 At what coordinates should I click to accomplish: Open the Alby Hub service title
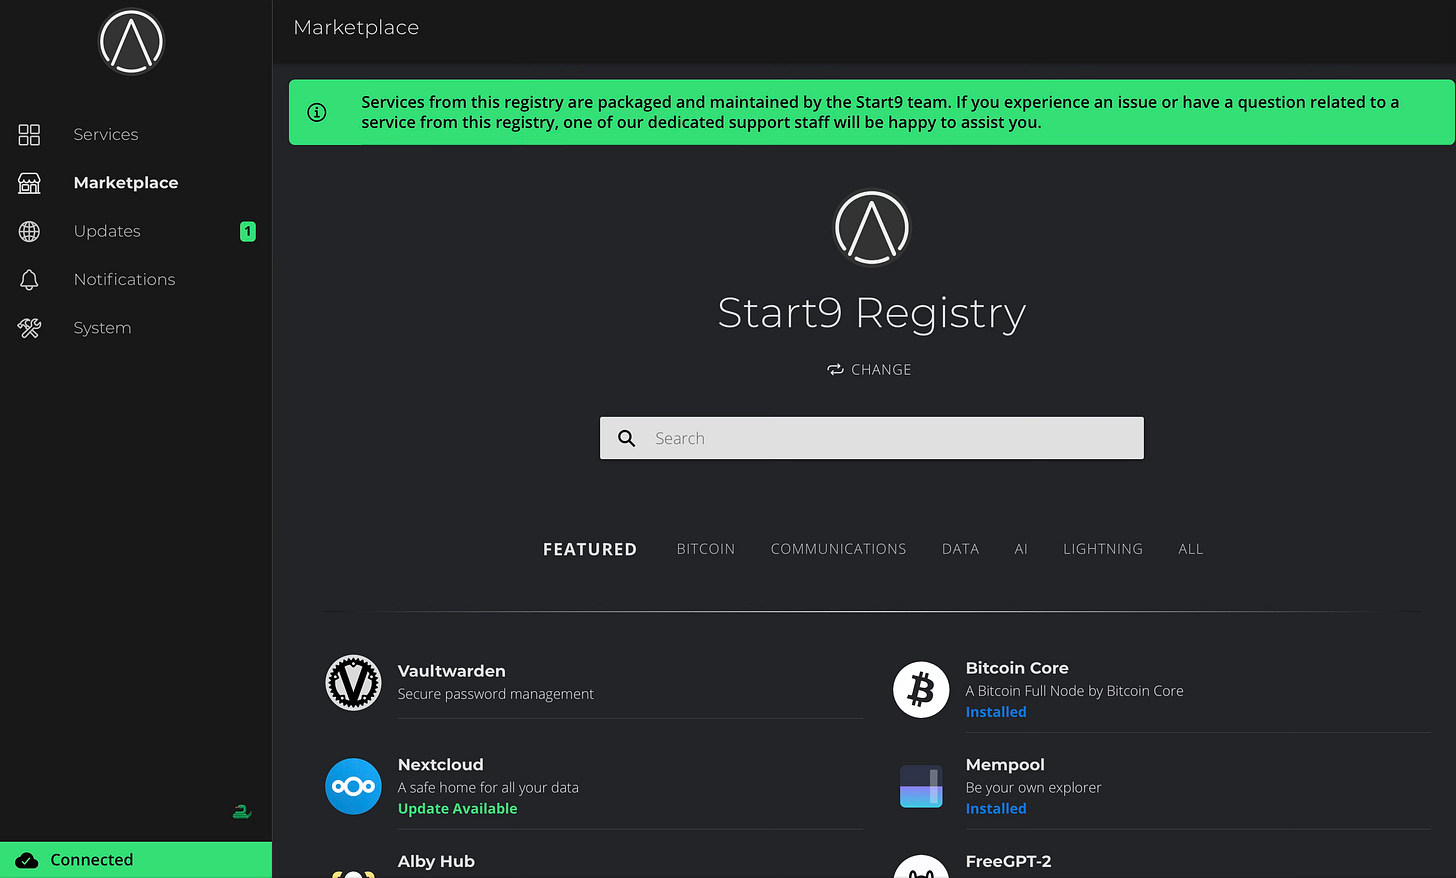tap(436, 862)
